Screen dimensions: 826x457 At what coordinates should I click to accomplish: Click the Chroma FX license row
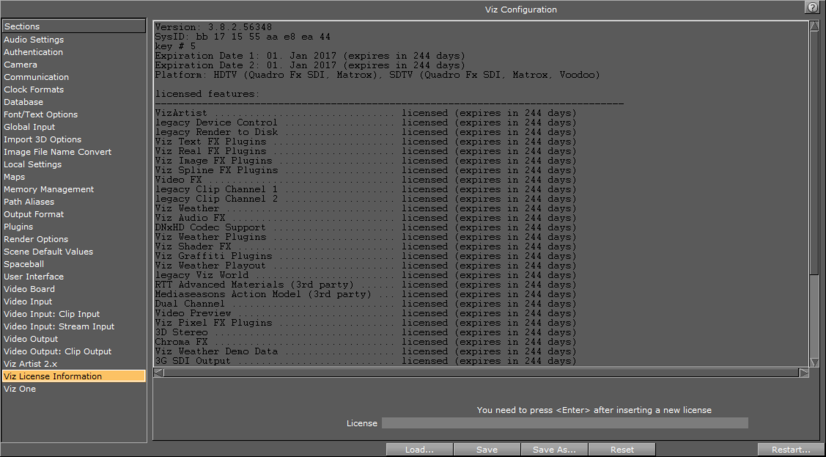tap(366, 342)
